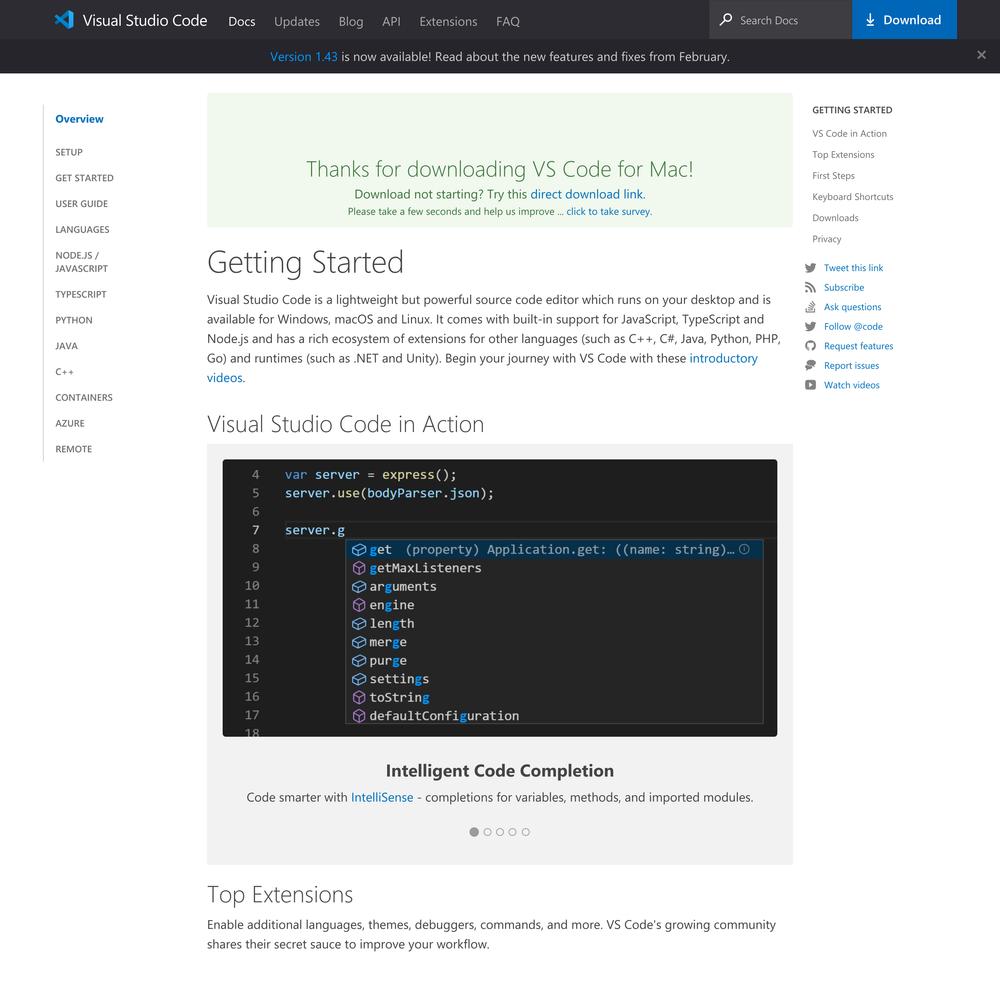Viewport: 1000px width, 1000px height.
Task: Jump to First Steps in page outline
Action: coord(834,176)
